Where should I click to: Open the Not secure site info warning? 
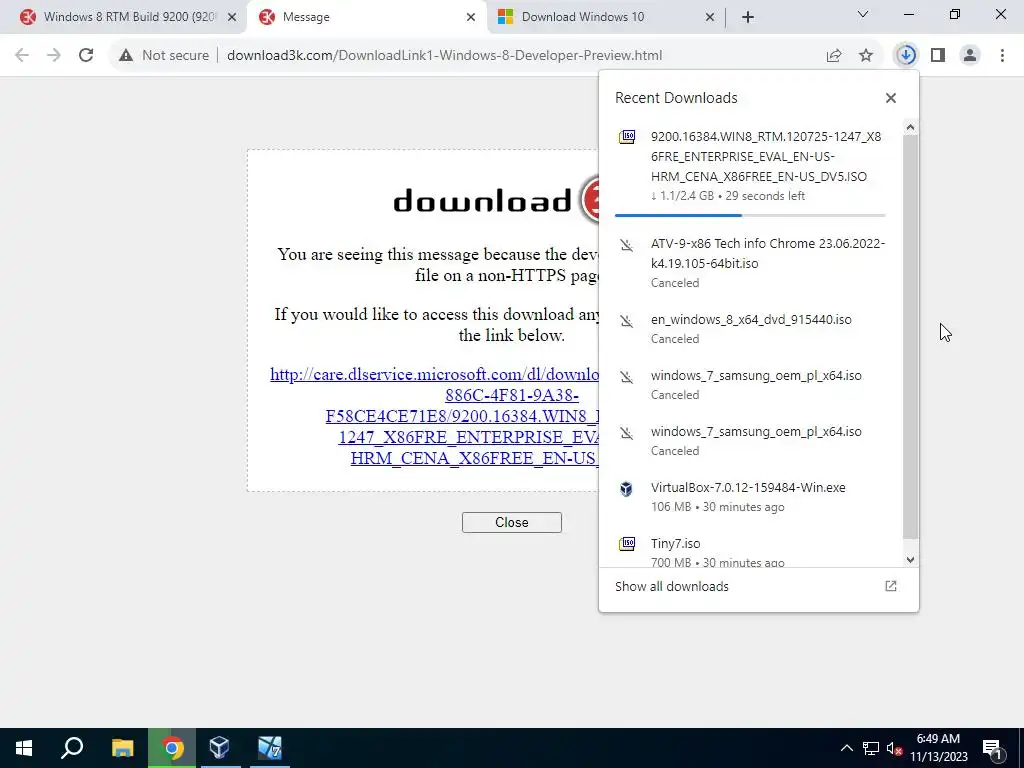coord(164,56)
